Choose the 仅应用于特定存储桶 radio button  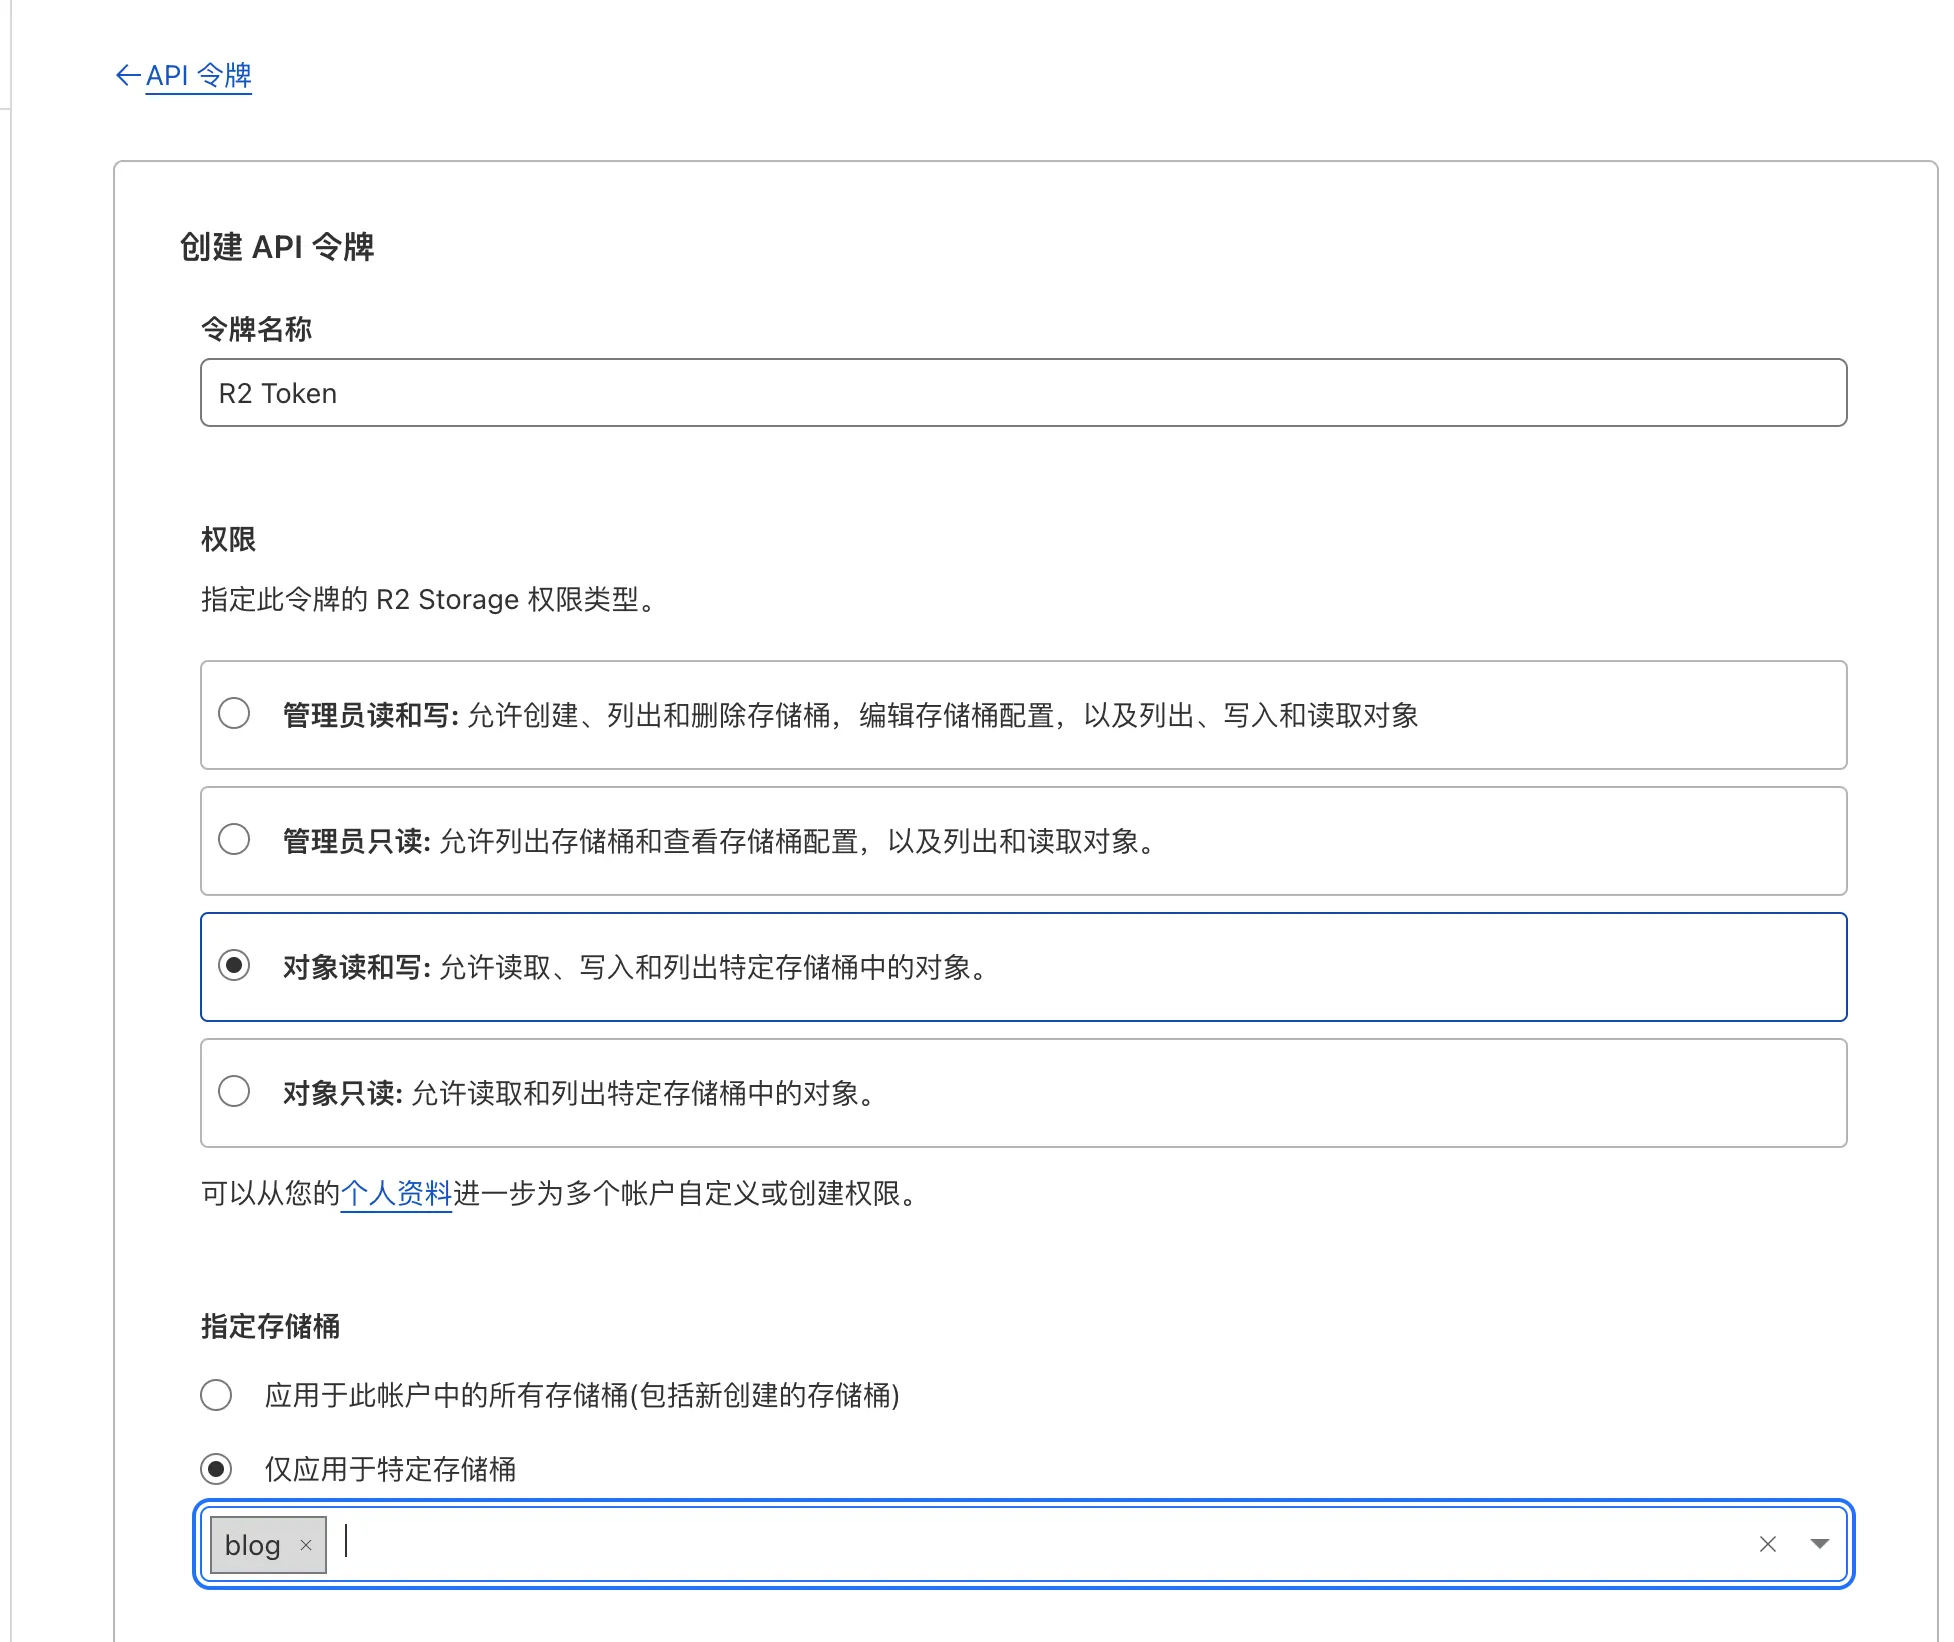(x=216, y=1469)
